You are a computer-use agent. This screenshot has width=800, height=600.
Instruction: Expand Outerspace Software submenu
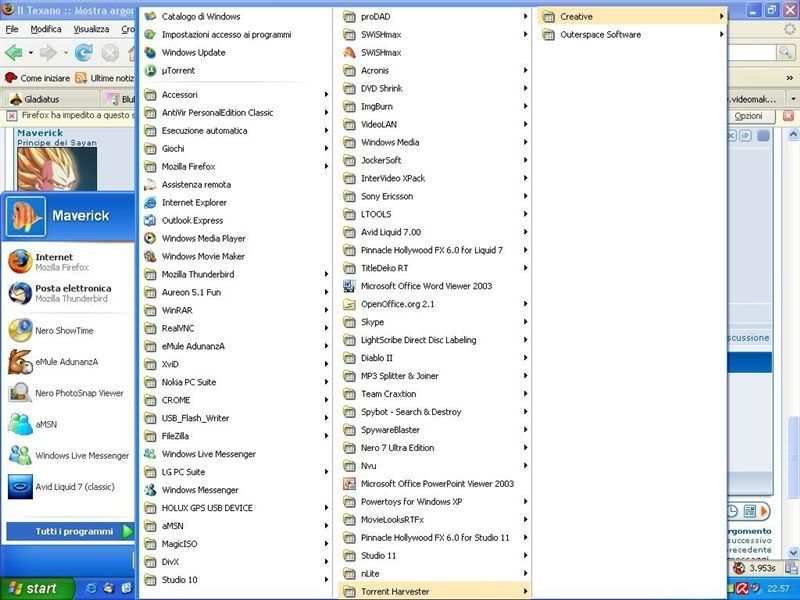click(632, 35)
